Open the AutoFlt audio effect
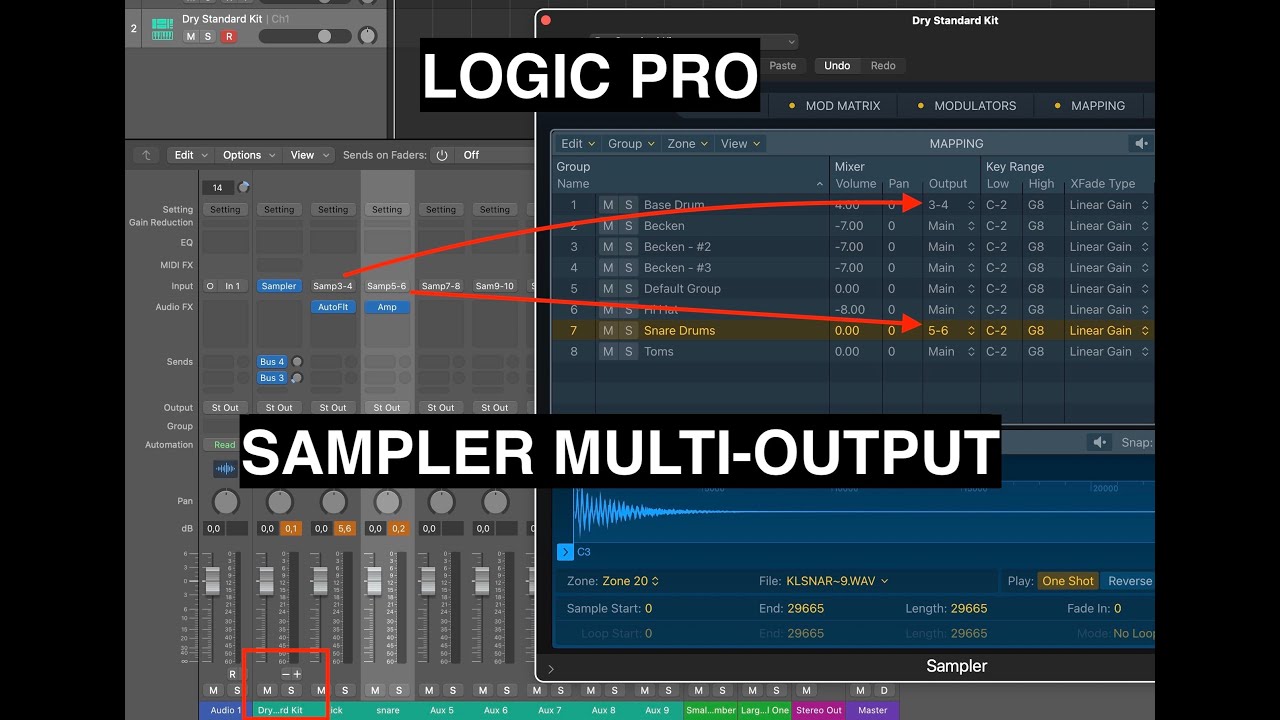This screenshot has height=720, width=1280. tap(333, 308)
